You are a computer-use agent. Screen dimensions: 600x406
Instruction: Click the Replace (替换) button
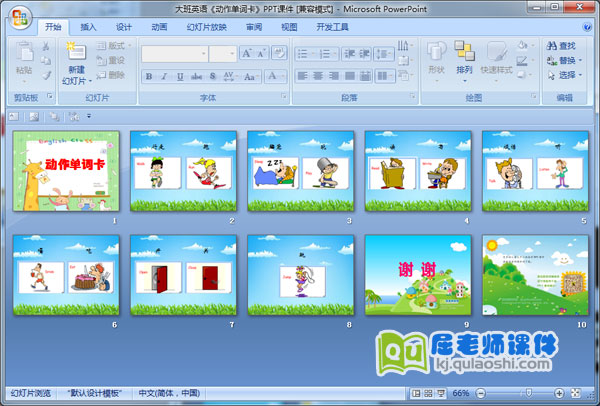561,60
